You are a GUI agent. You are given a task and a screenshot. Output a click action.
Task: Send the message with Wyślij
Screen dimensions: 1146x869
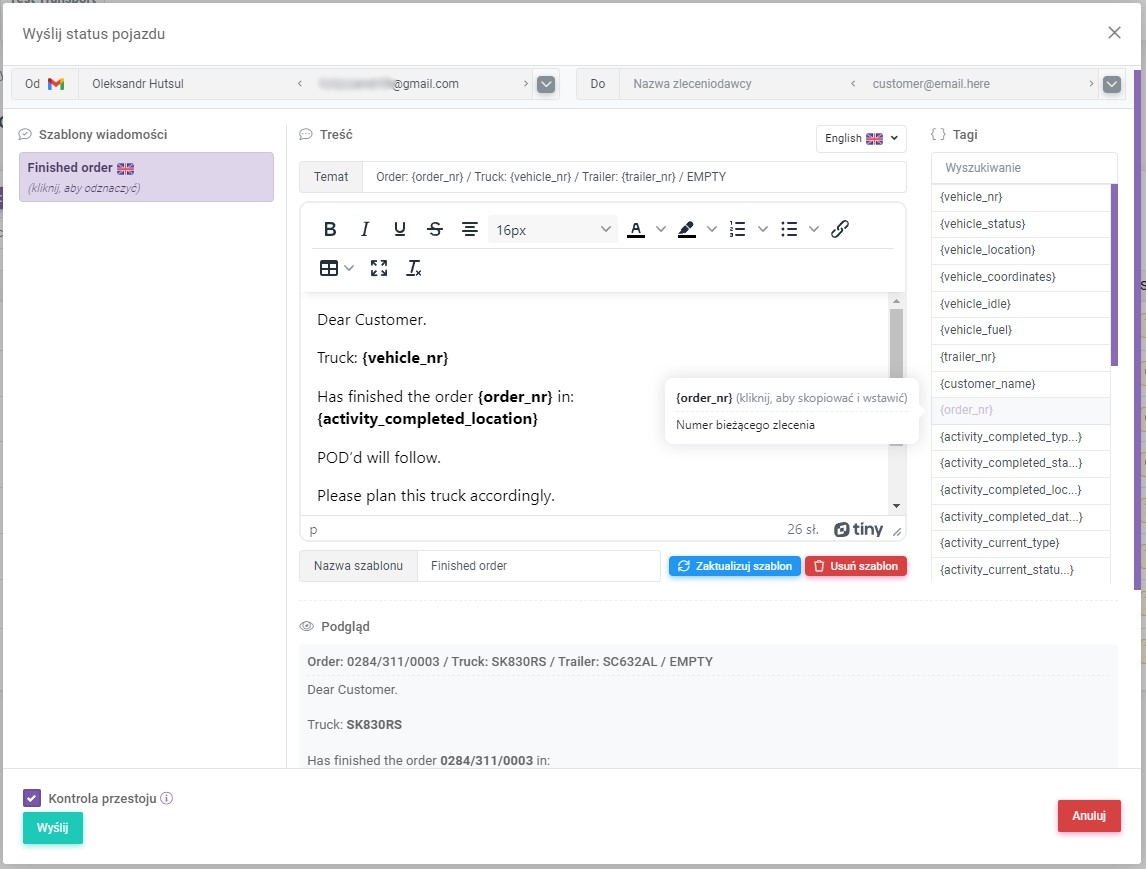coord(53,827)
